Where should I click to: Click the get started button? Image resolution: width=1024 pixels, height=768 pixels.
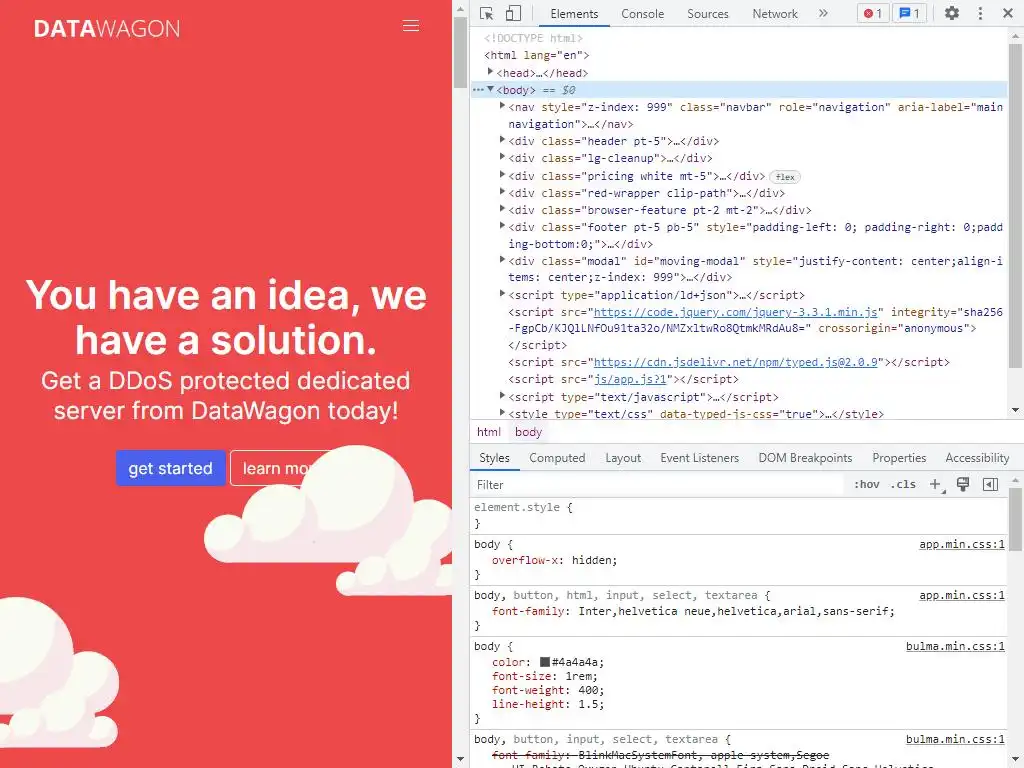(x=170, y=468)
